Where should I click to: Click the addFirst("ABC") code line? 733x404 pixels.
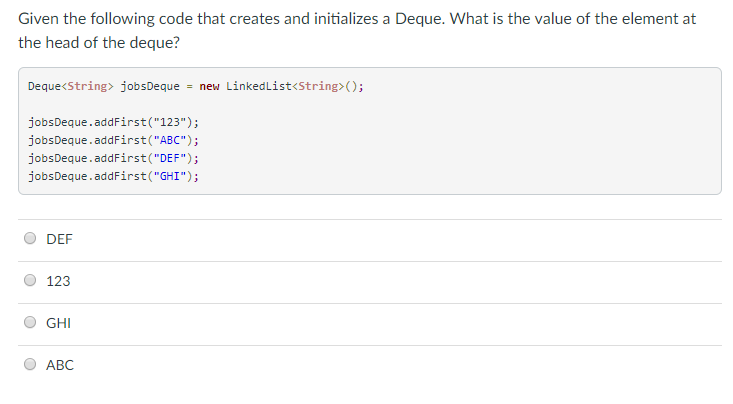113,140
